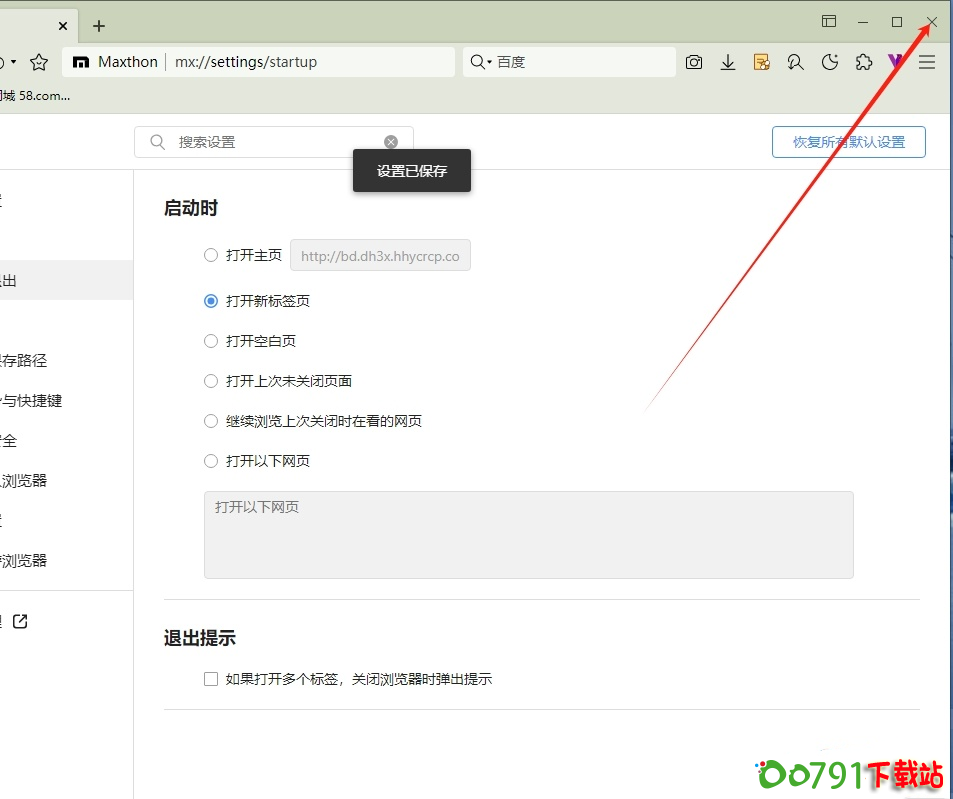Open the hamburger main menu
953x799 pixels.
(x=927, y=62)
